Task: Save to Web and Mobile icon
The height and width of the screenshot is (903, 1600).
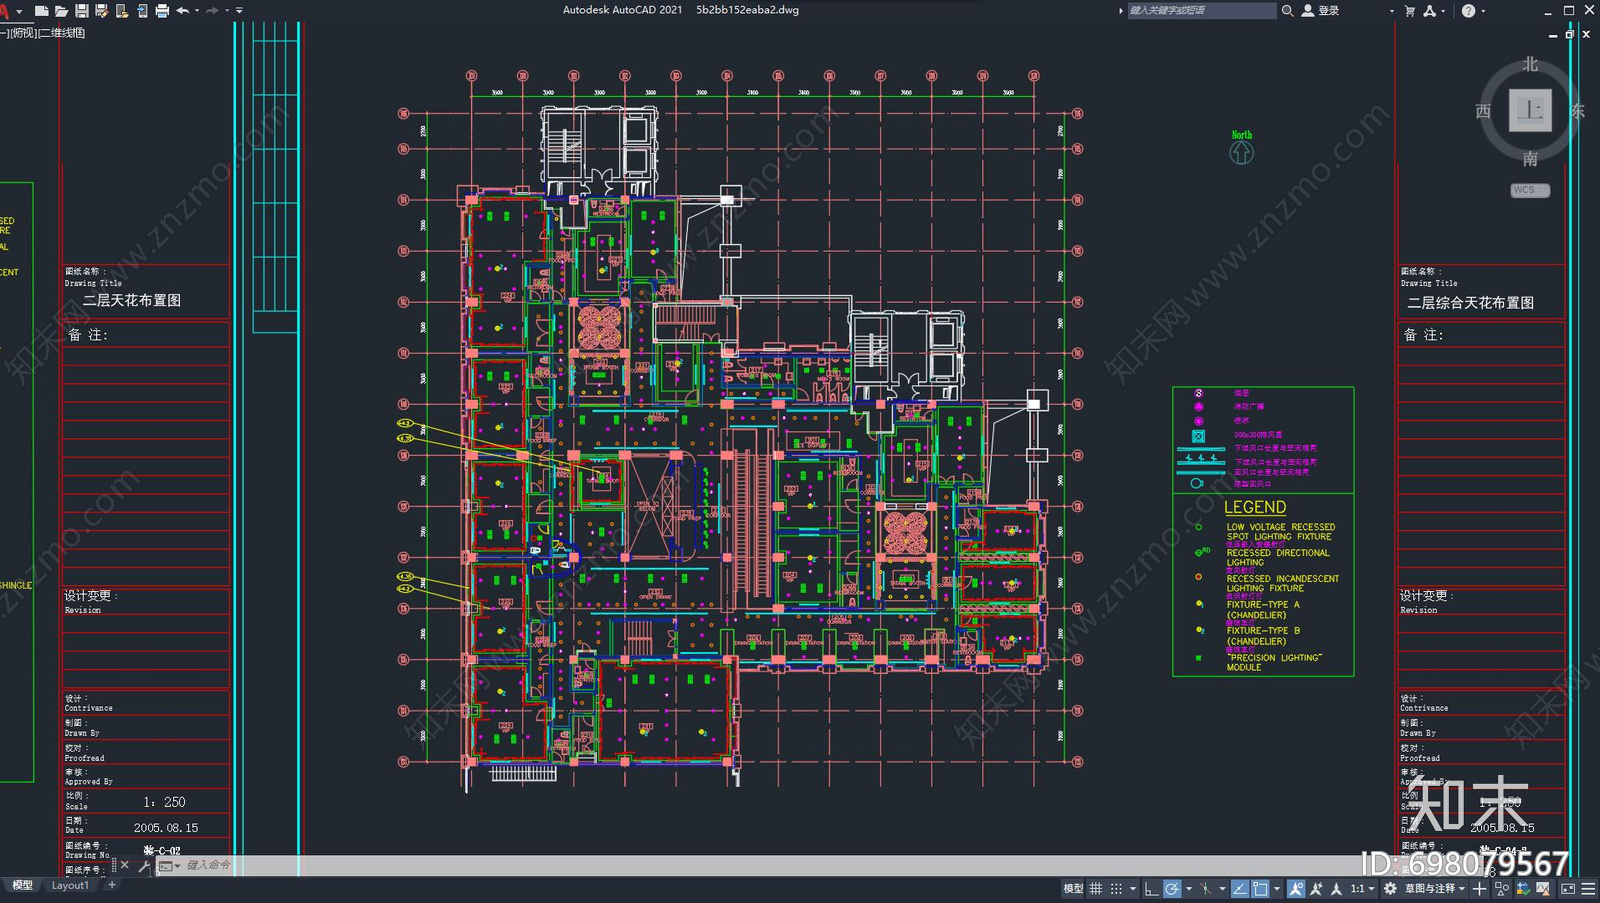Action: pyautogui.click(x=142, y=10)
